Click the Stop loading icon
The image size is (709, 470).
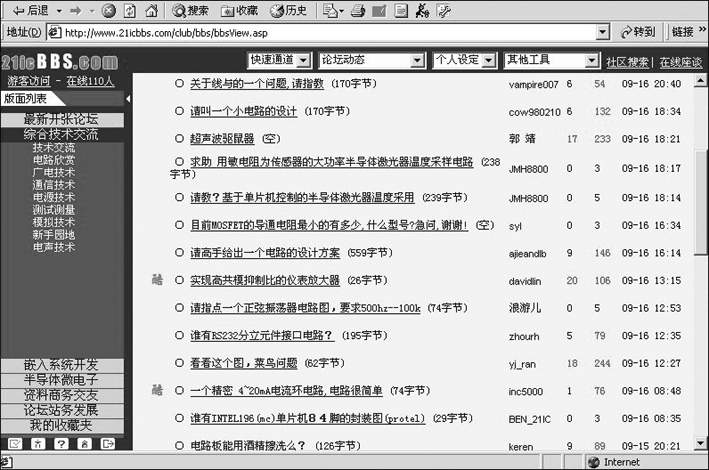pyautogui.click(x=109, y=10)
